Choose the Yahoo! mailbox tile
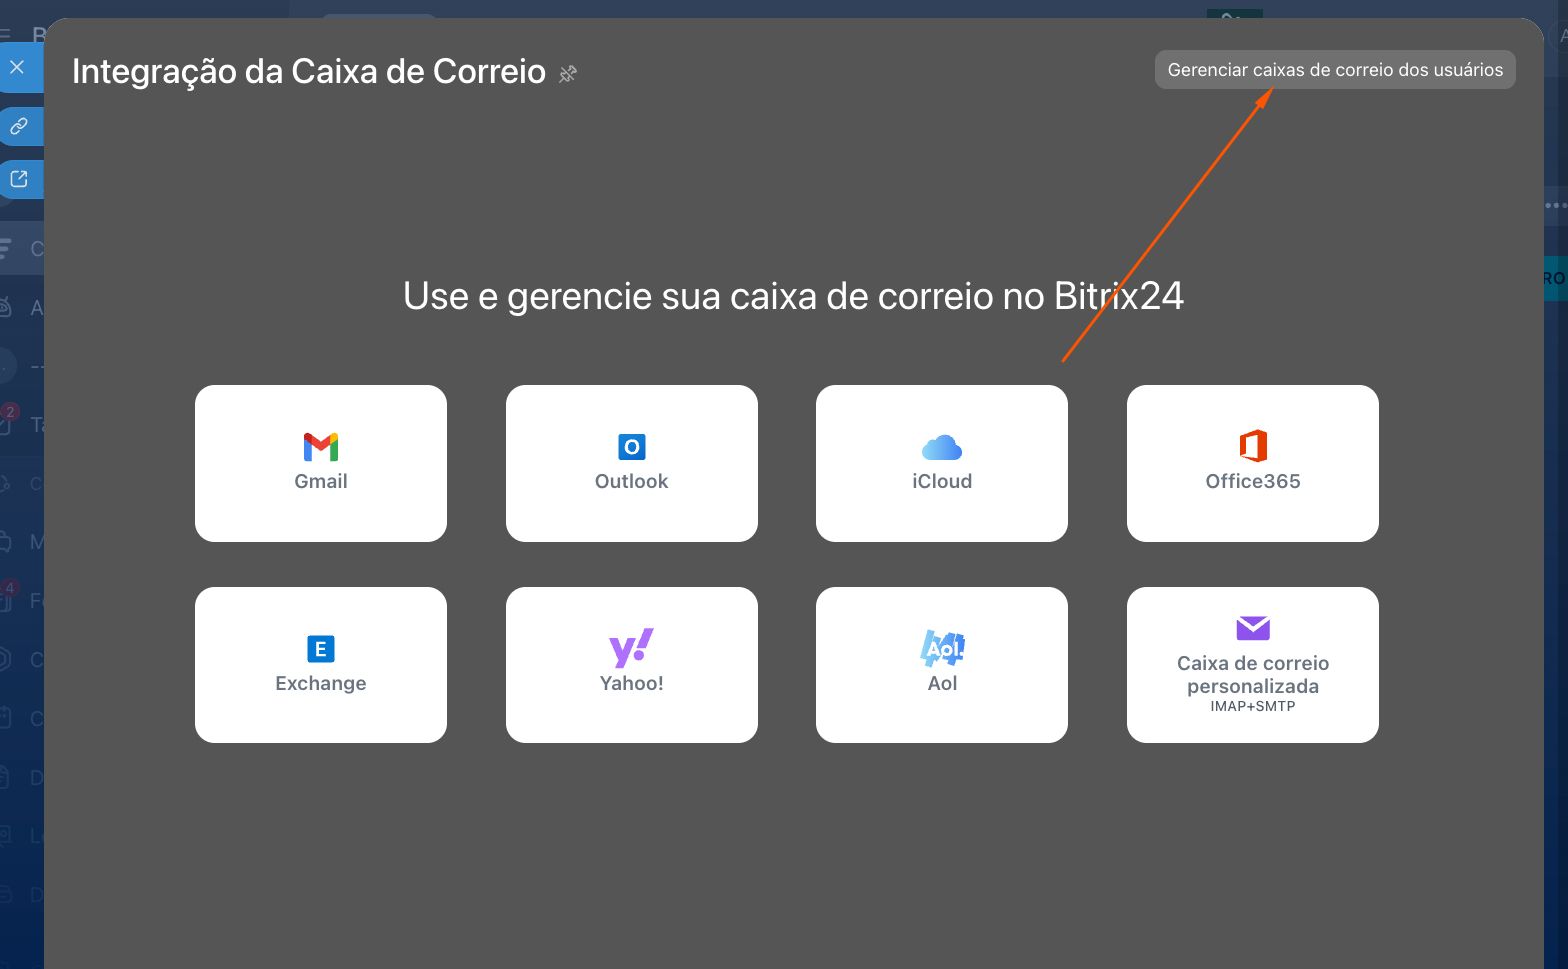The height and width of the screenshot is (969, 1568). (x=631, y=665)
